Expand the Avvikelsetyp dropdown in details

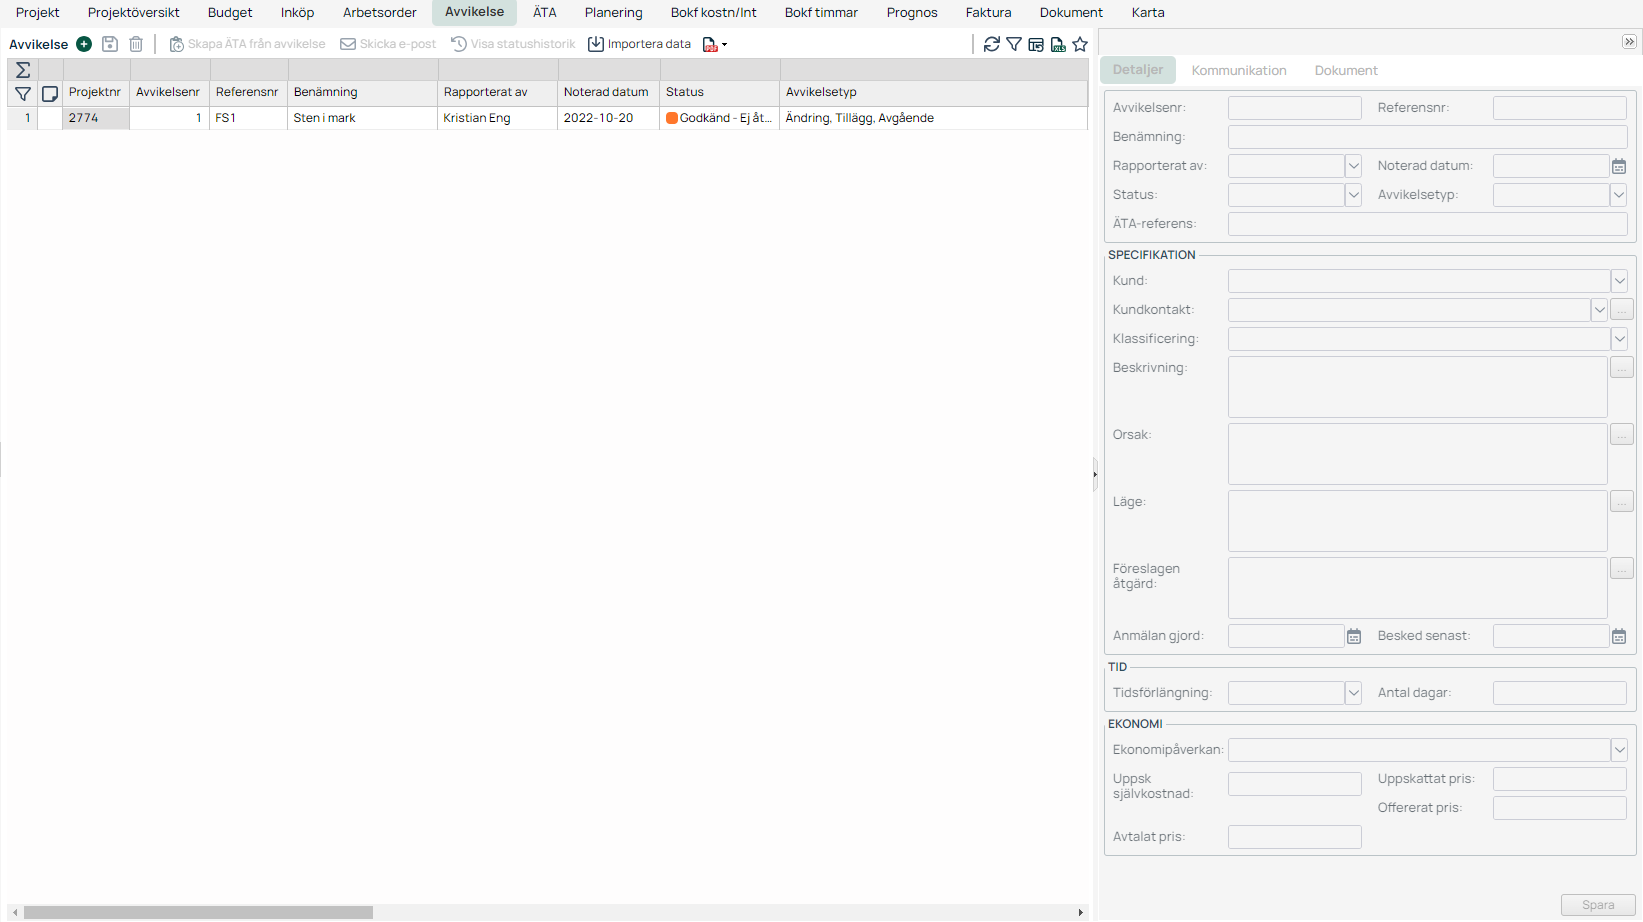coord(1618,195)
